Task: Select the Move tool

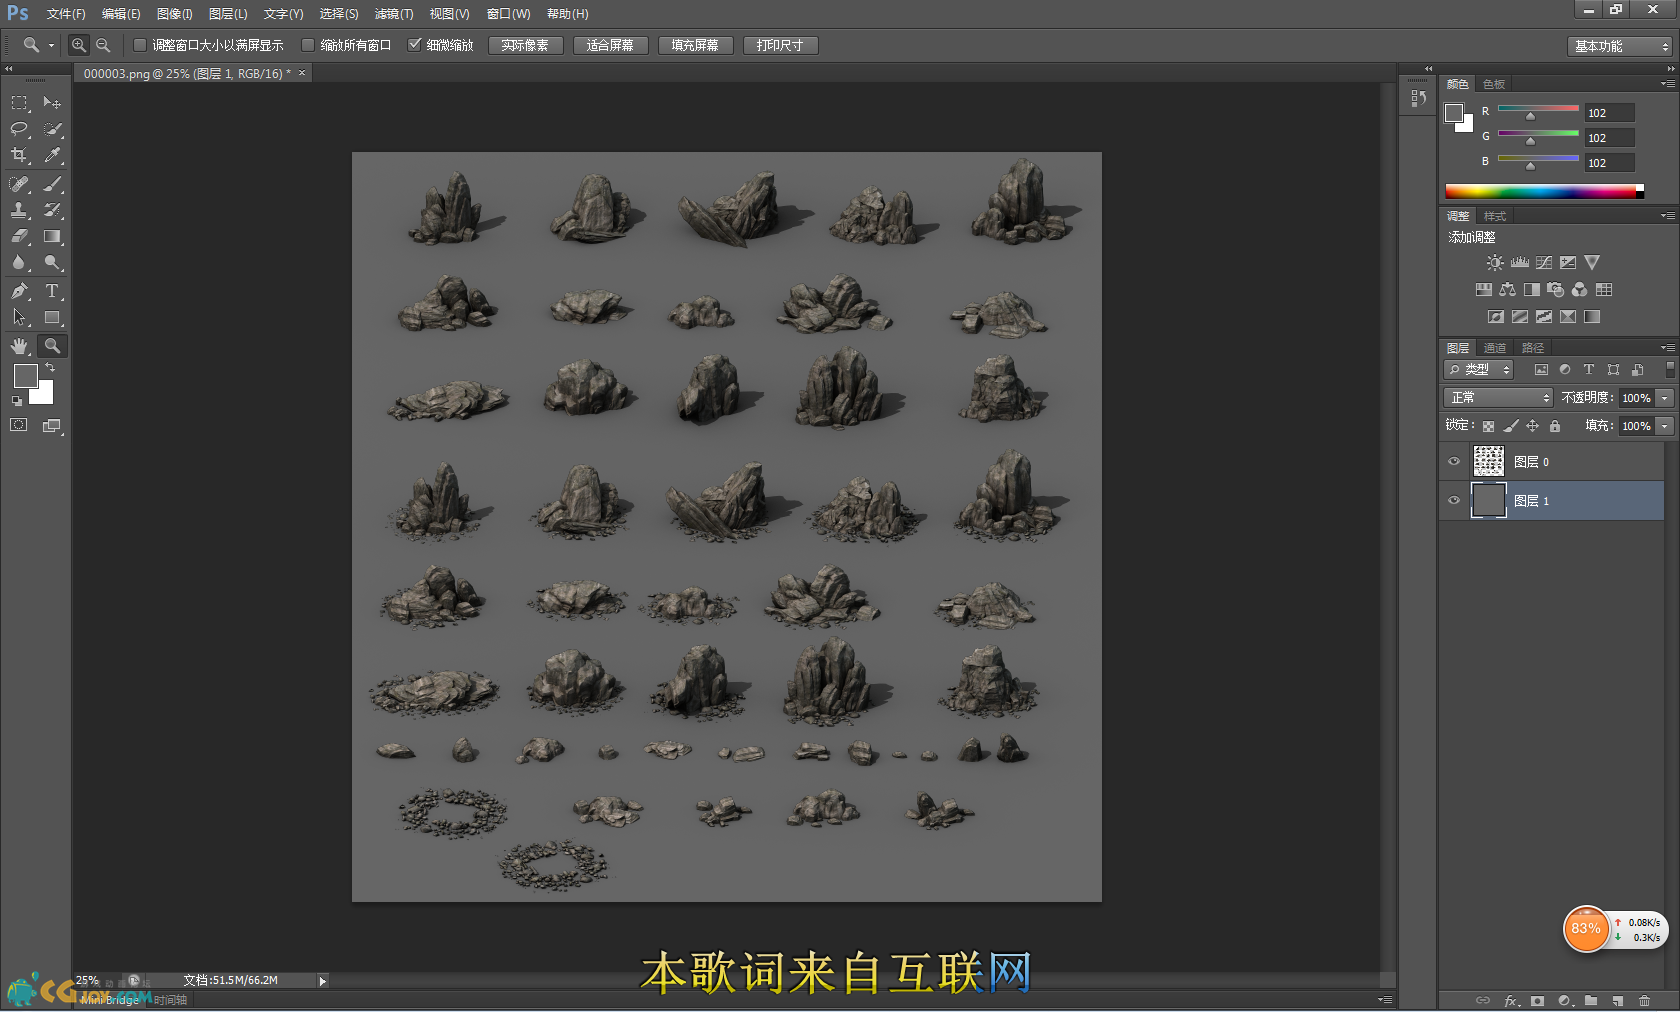Action: point(52,103)
